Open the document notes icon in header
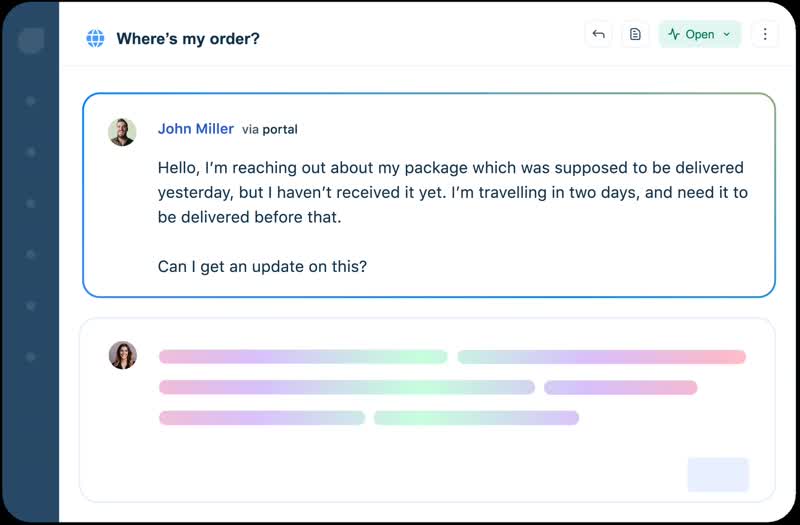800x525 pixels. [635, 34]
